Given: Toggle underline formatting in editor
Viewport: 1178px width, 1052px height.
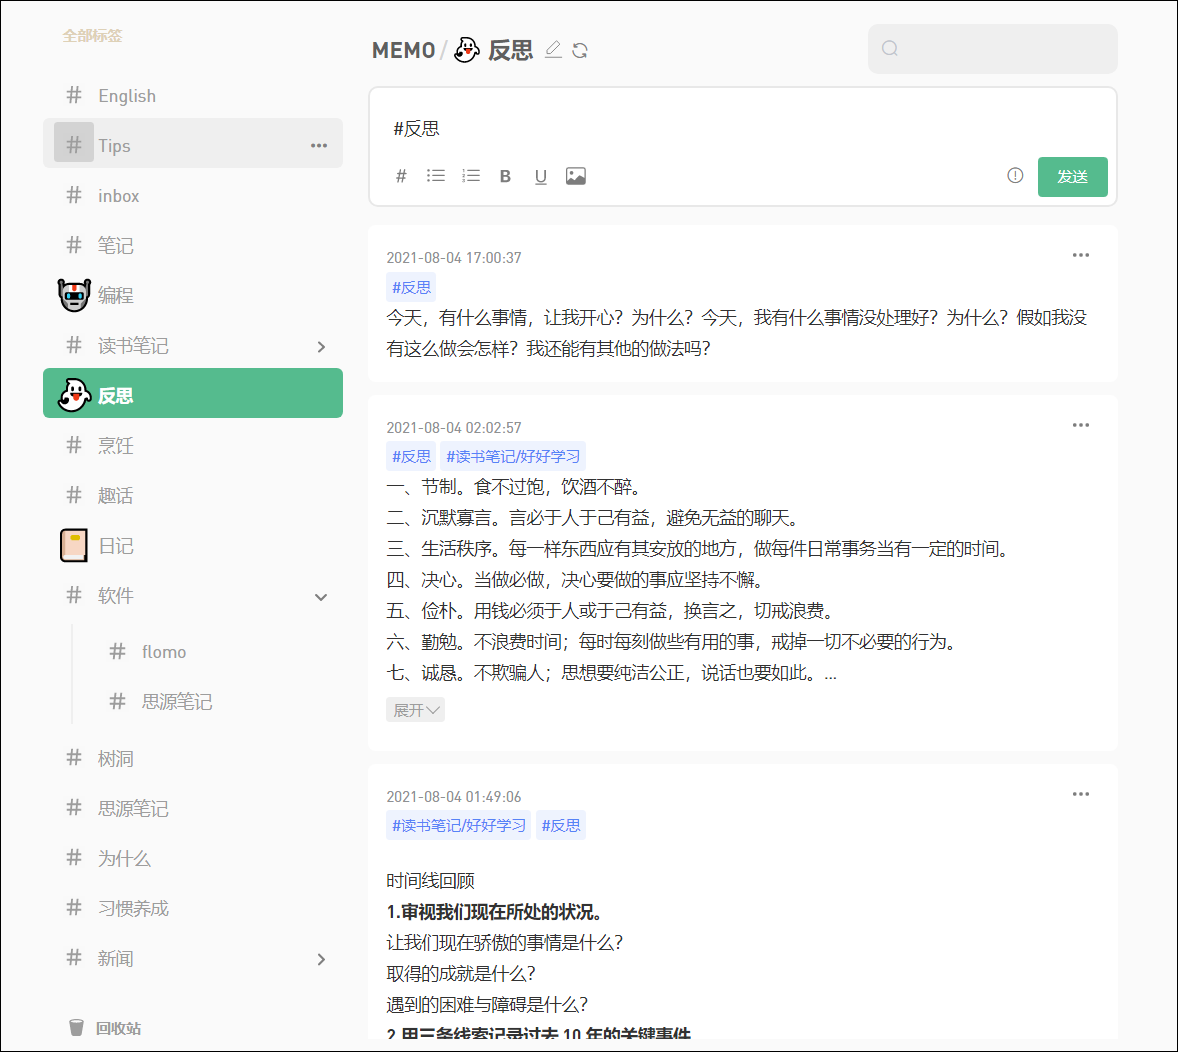Looking at the screenshot, I should tap(541, 177).
